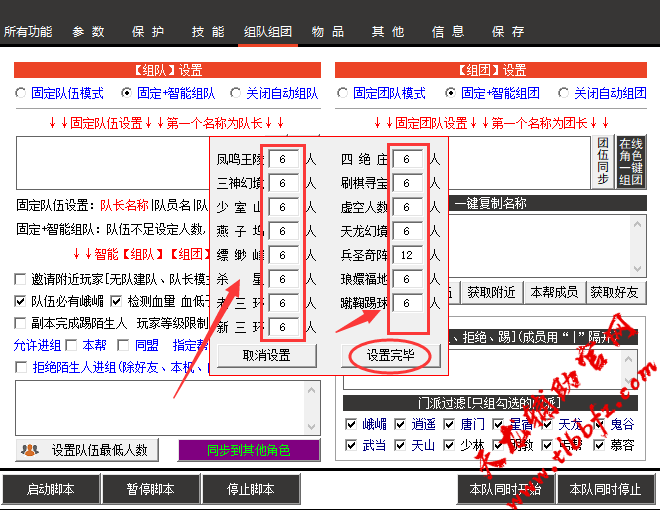Image resolution: width=660 pixels, height=510 pixels.
Task: Click 琅嬛福地 player count field
Action: tap(407, 279)
